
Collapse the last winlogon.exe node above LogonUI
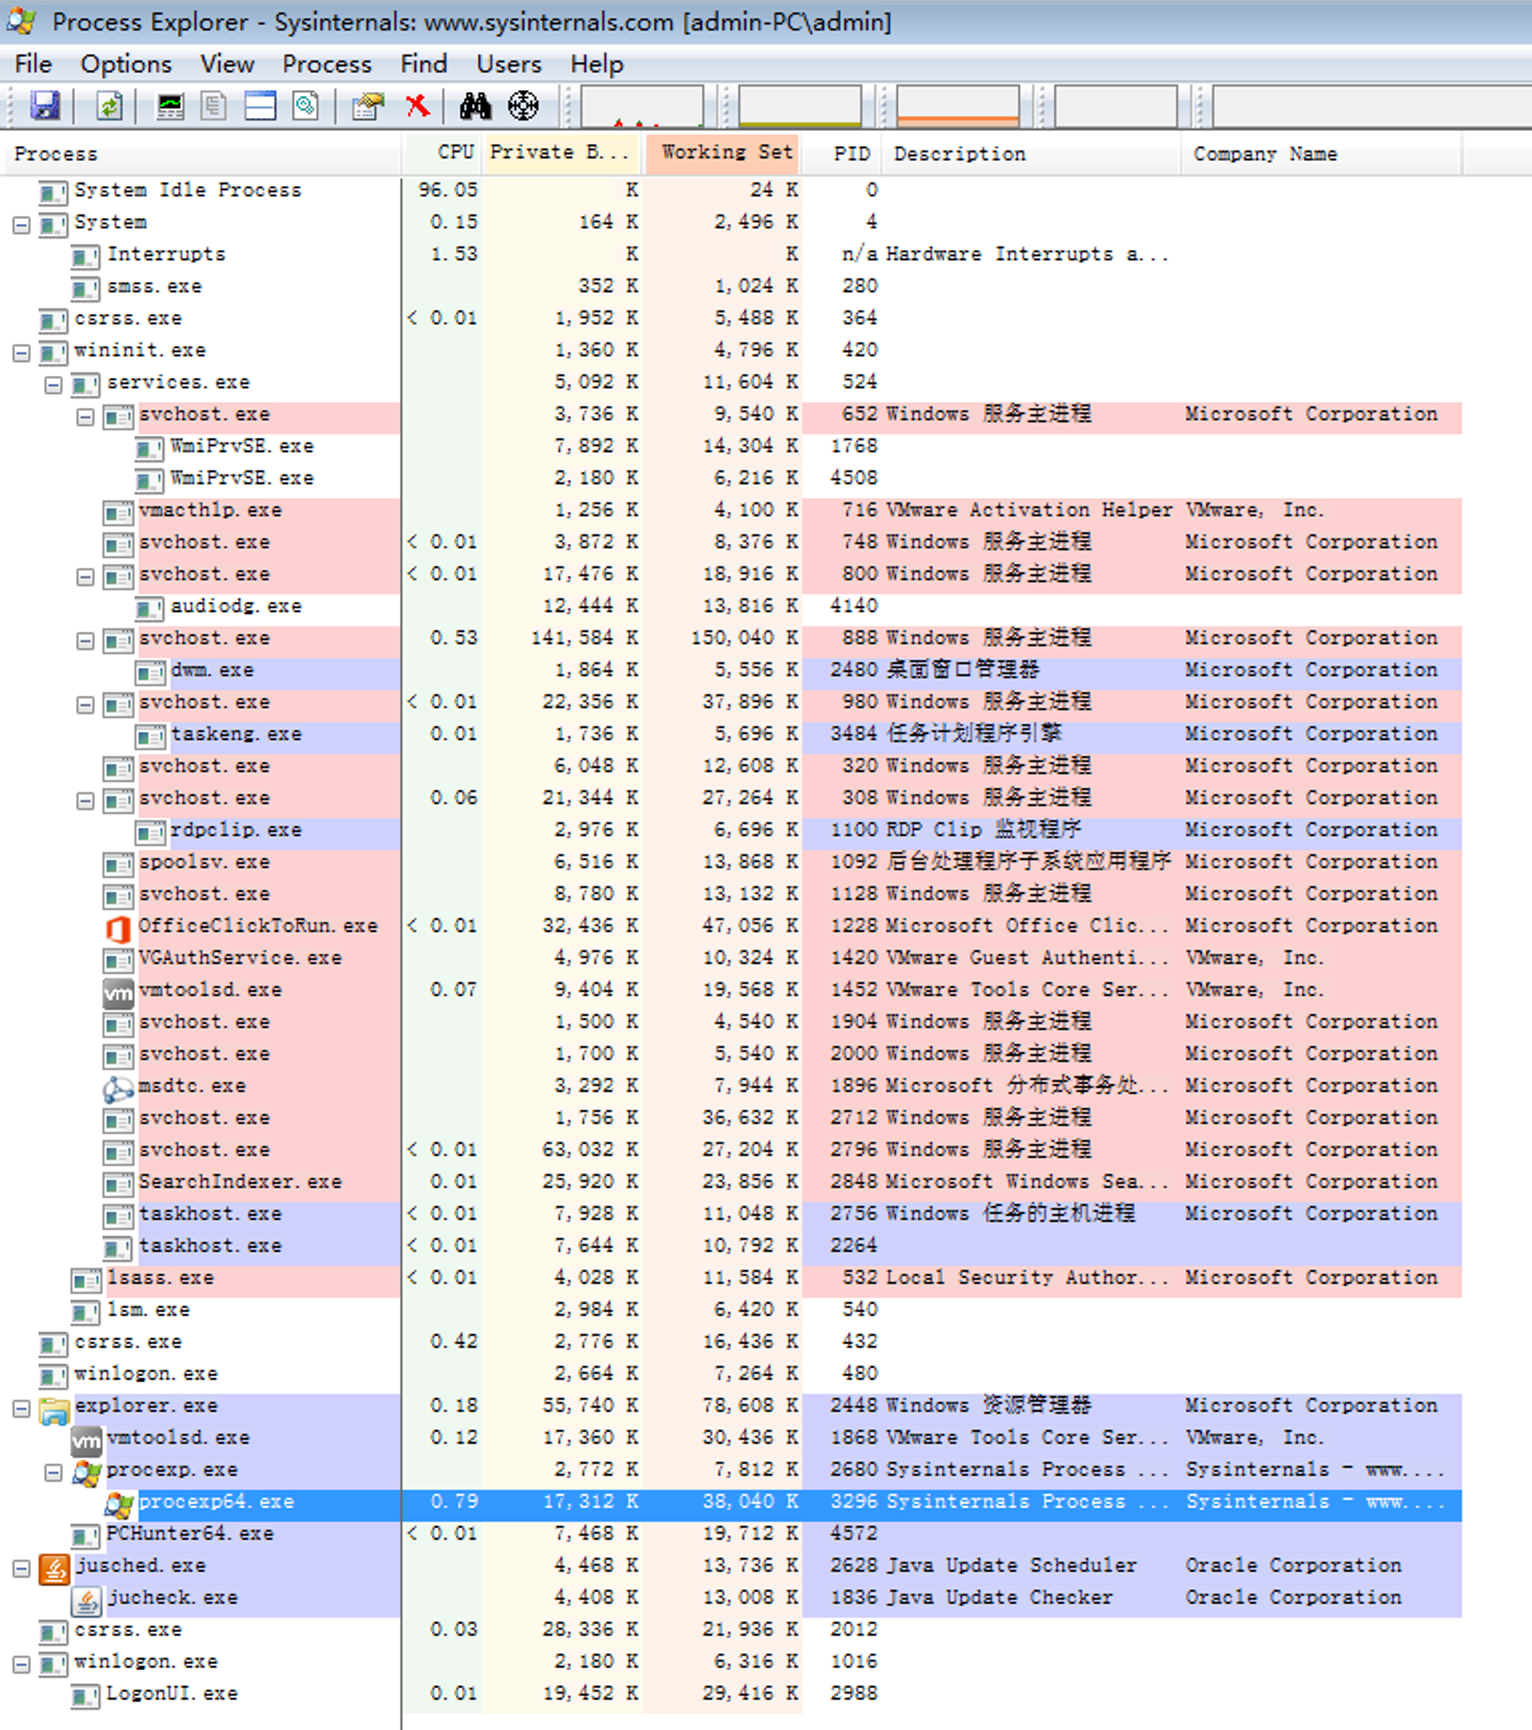(x=21, y=1664)
